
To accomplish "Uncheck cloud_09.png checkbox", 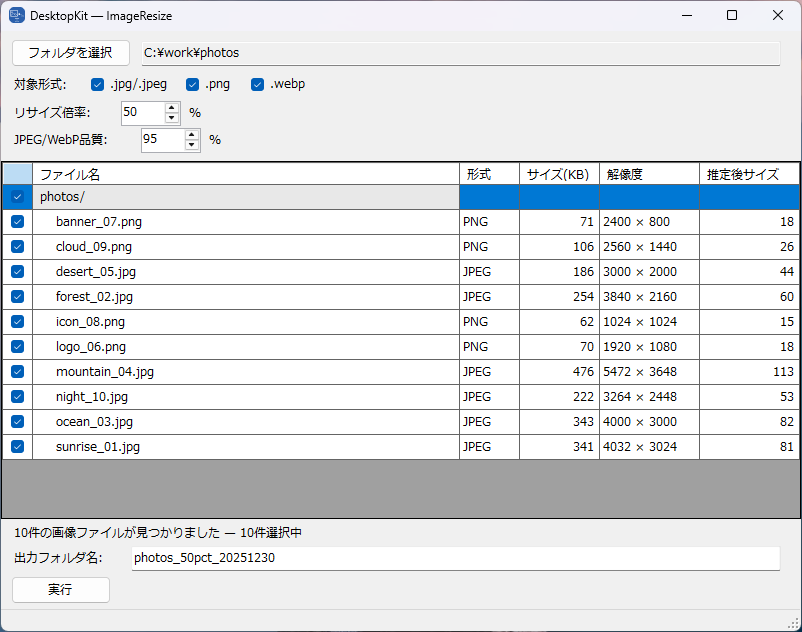I will point(17,247).
